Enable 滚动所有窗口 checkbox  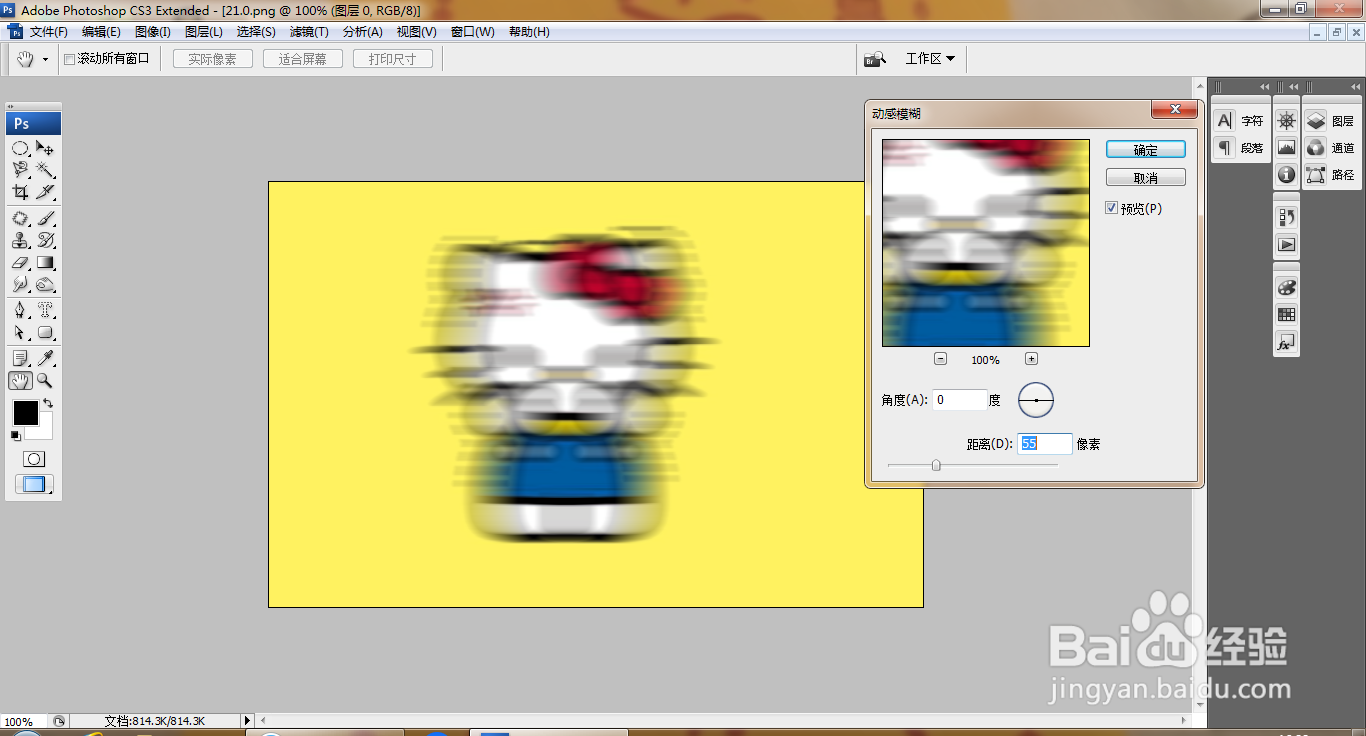tap(69, 59)
